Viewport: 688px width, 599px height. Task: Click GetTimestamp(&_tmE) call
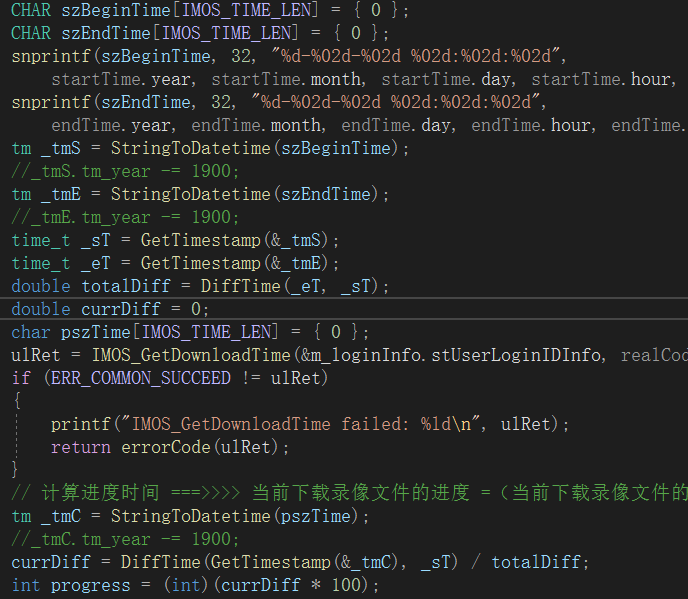tap(234, 263)
